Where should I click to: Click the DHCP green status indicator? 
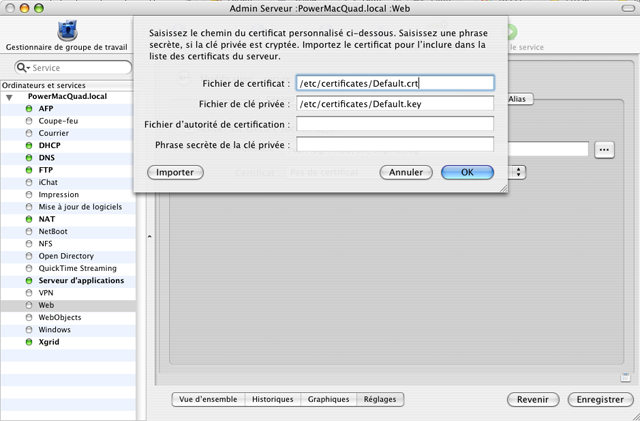(x=29, y=145)
